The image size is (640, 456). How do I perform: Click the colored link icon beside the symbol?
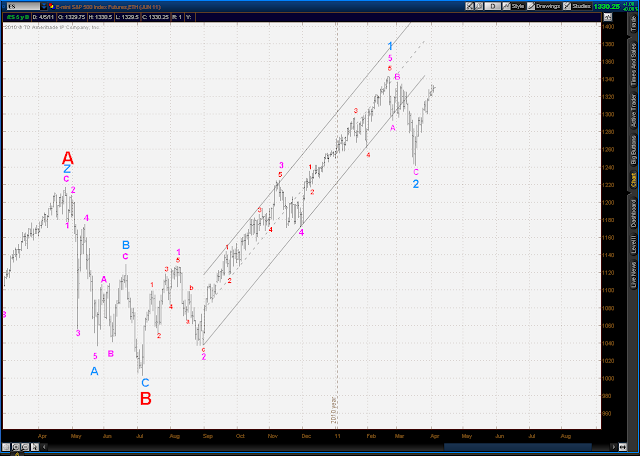[x=51, y=7]
